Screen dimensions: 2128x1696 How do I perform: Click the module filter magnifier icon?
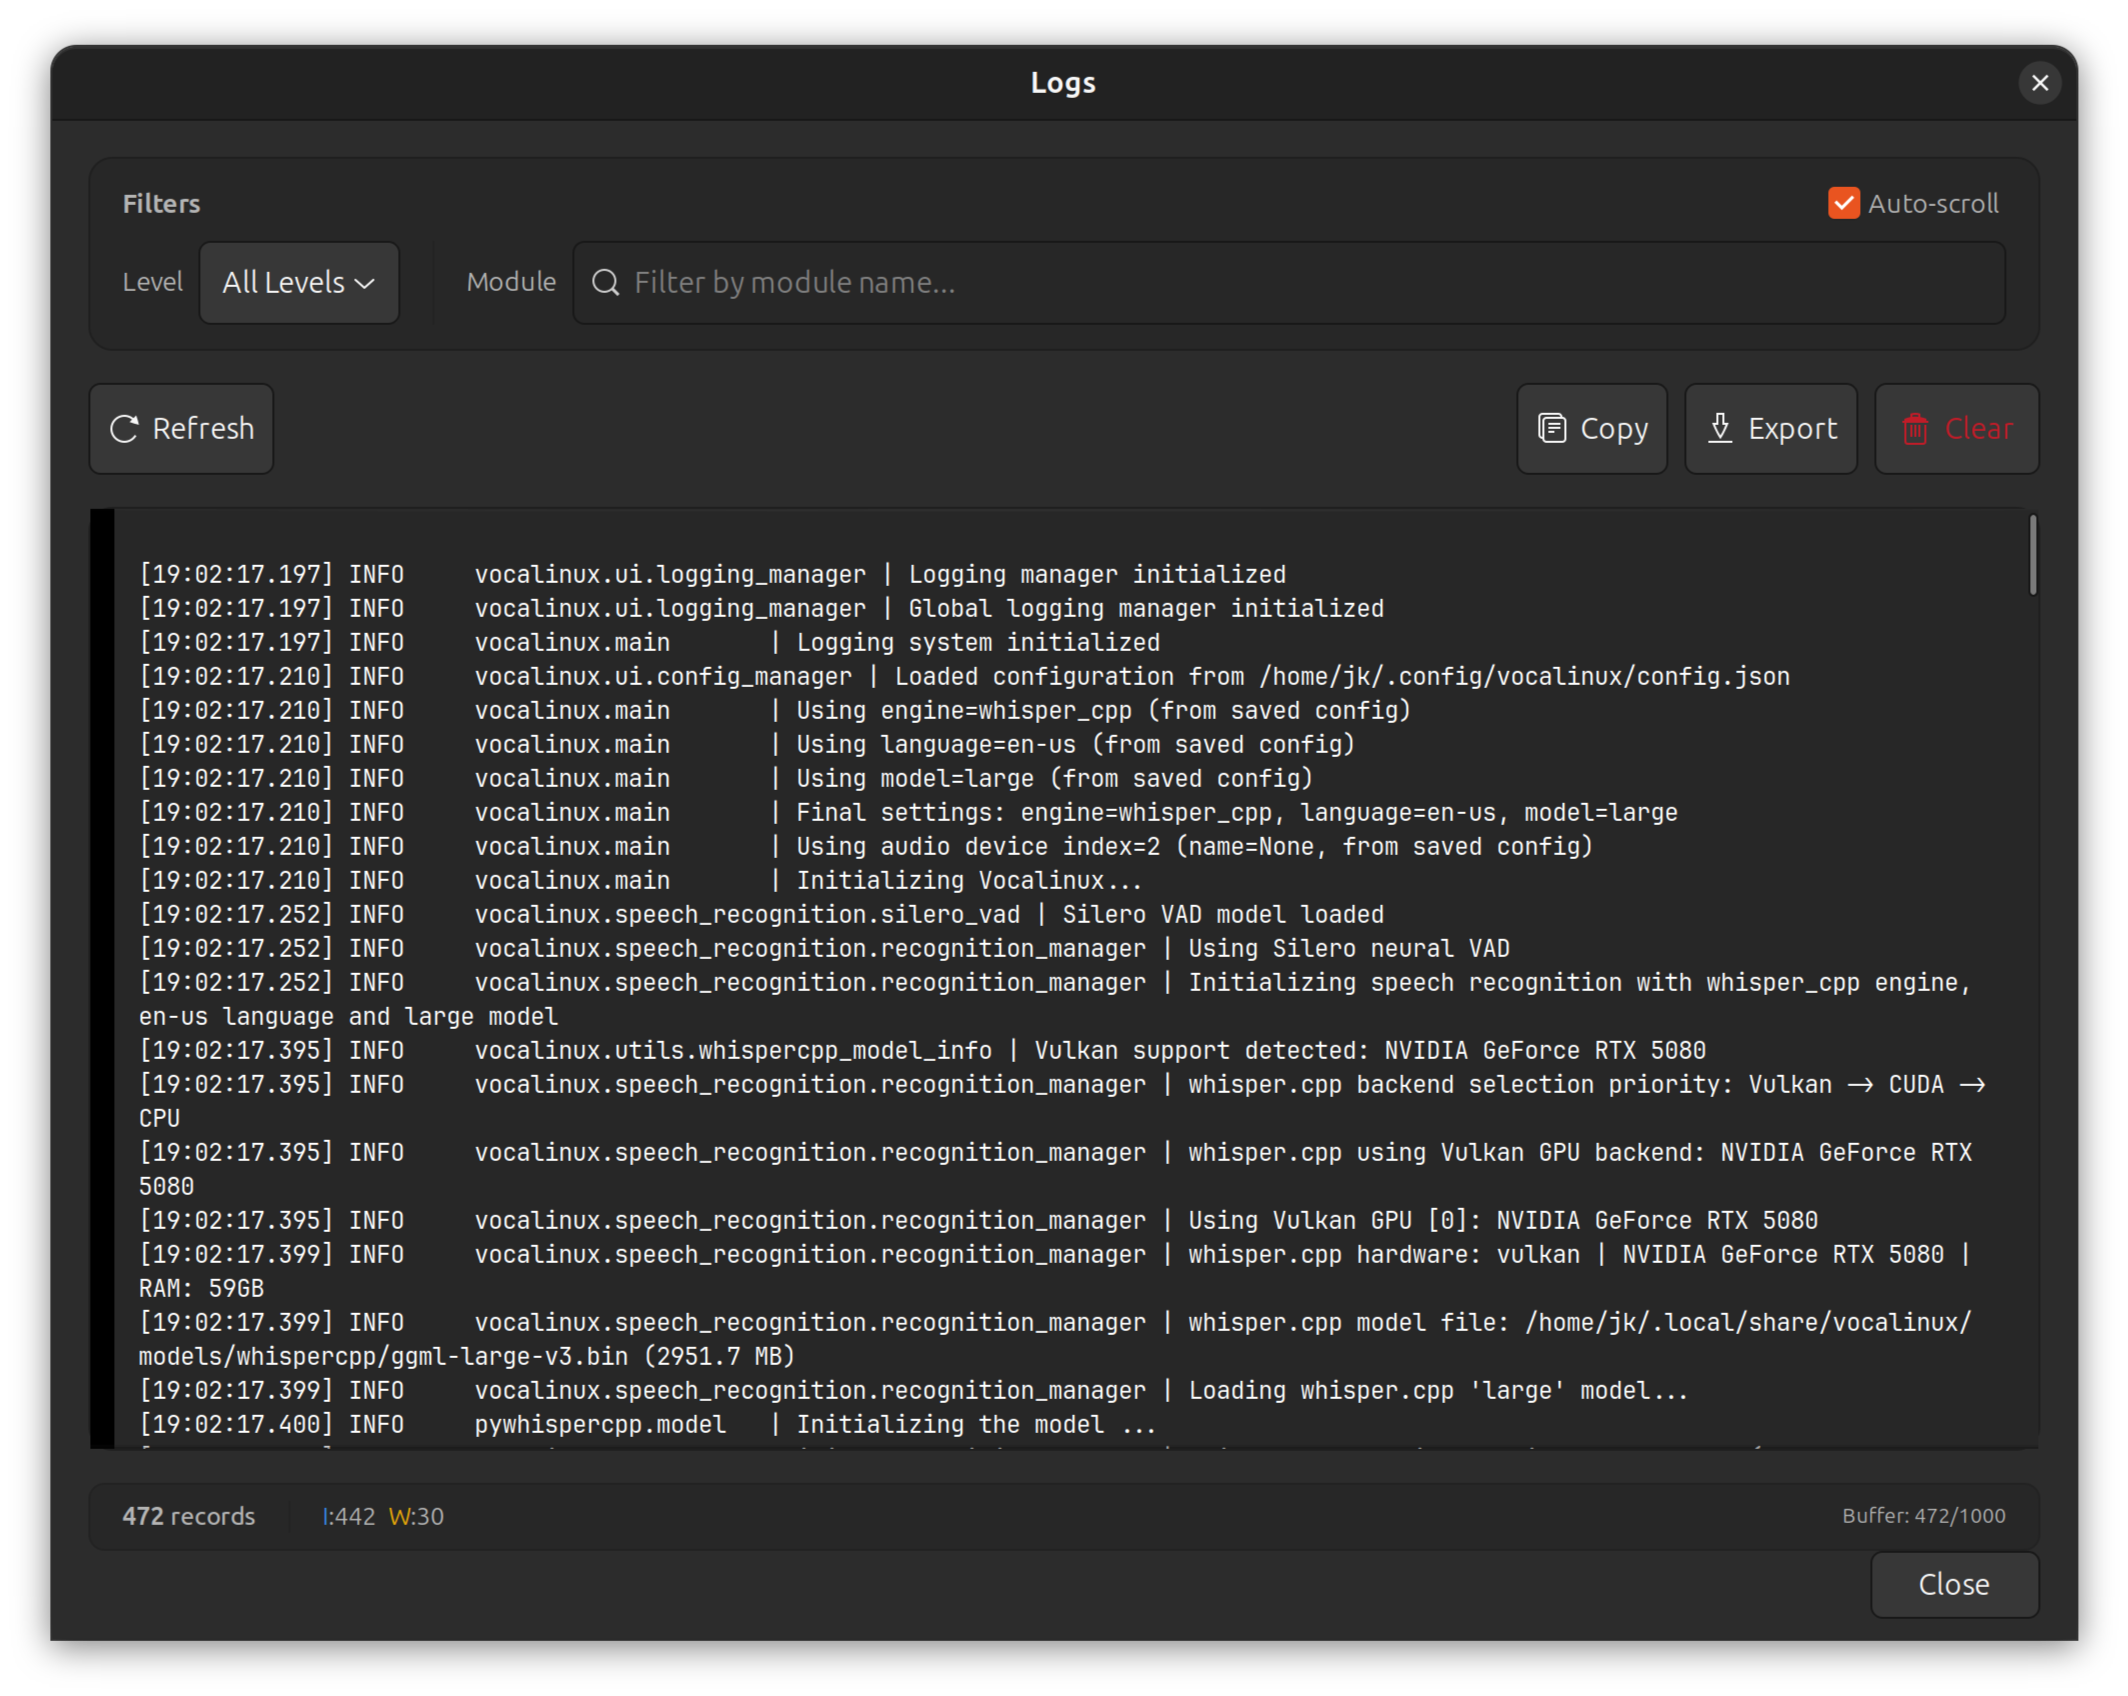pyautogui.click(x=605, y=283)
